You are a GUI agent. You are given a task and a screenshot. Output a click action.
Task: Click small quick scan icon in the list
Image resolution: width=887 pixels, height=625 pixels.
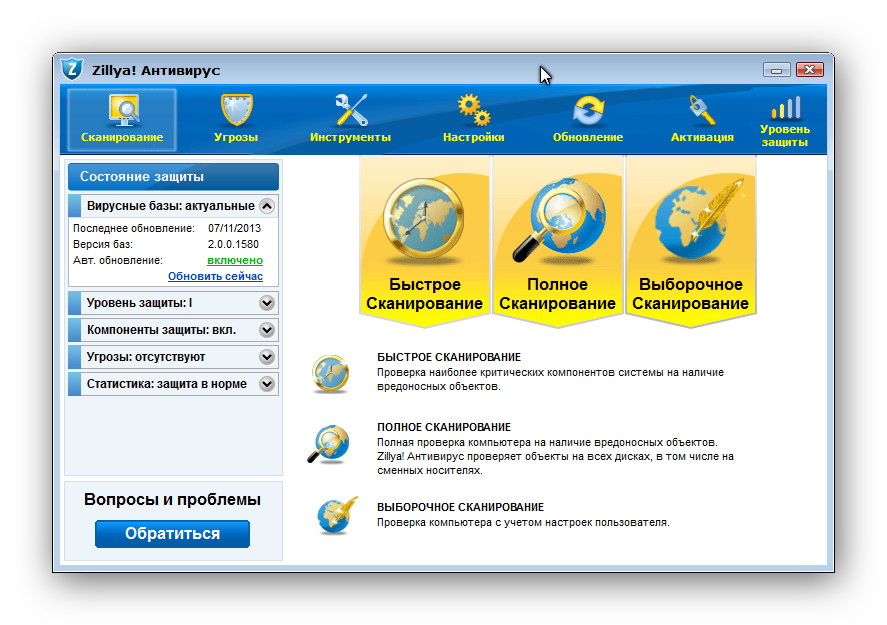coord(329,372)
